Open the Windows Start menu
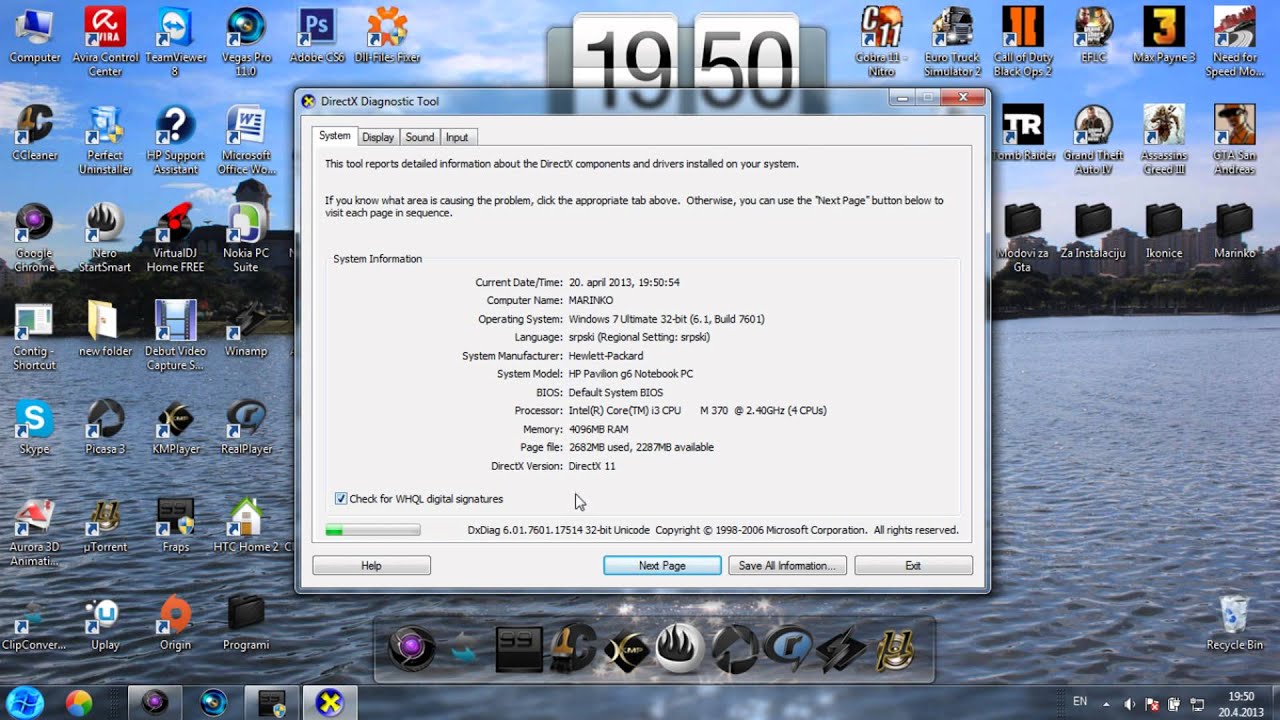The height and width of the screenshot is (720, 1280). point(25,702)
